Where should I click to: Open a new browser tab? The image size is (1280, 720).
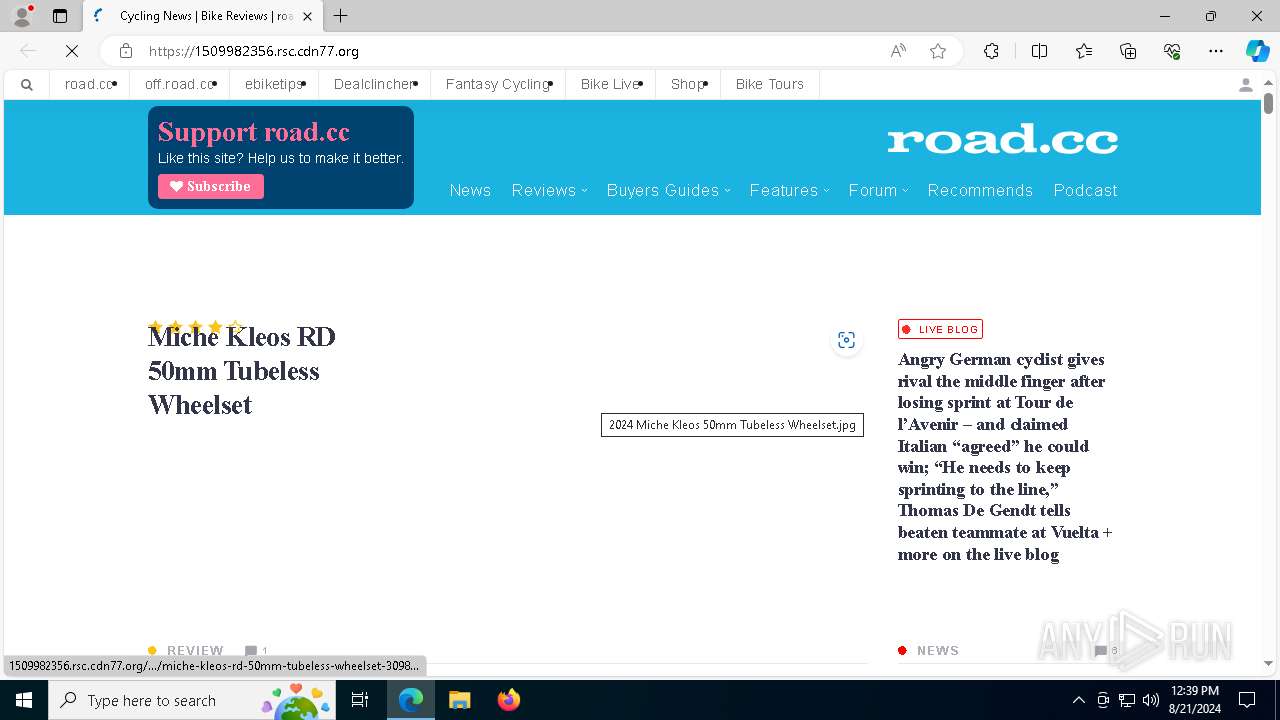point(341,16)
